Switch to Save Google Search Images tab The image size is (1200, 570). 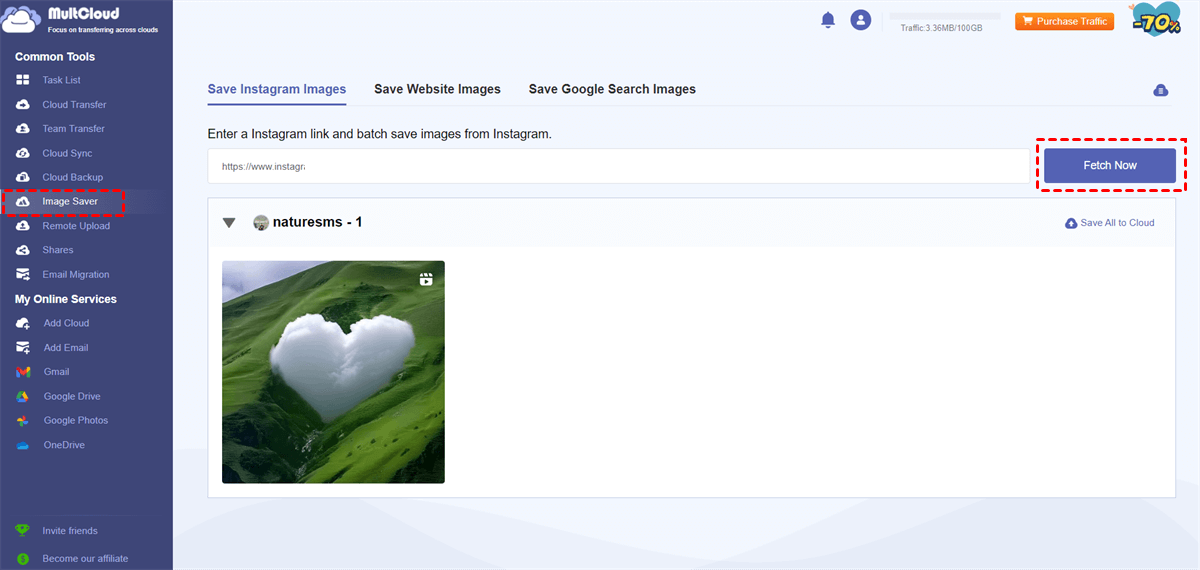click(612, 89)
